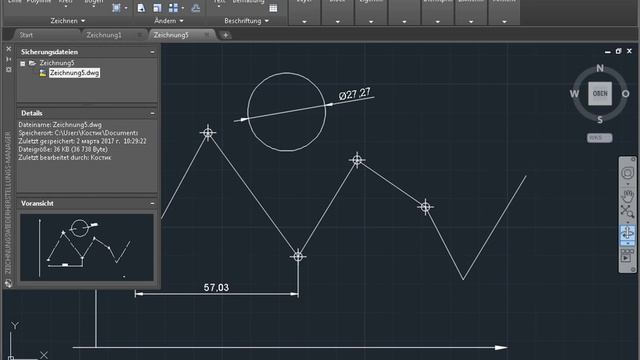640x360 pixels.
Task: Click the Ø27.27 diameter dimension text
Action: pyautogui.click(x=354, y=94)
